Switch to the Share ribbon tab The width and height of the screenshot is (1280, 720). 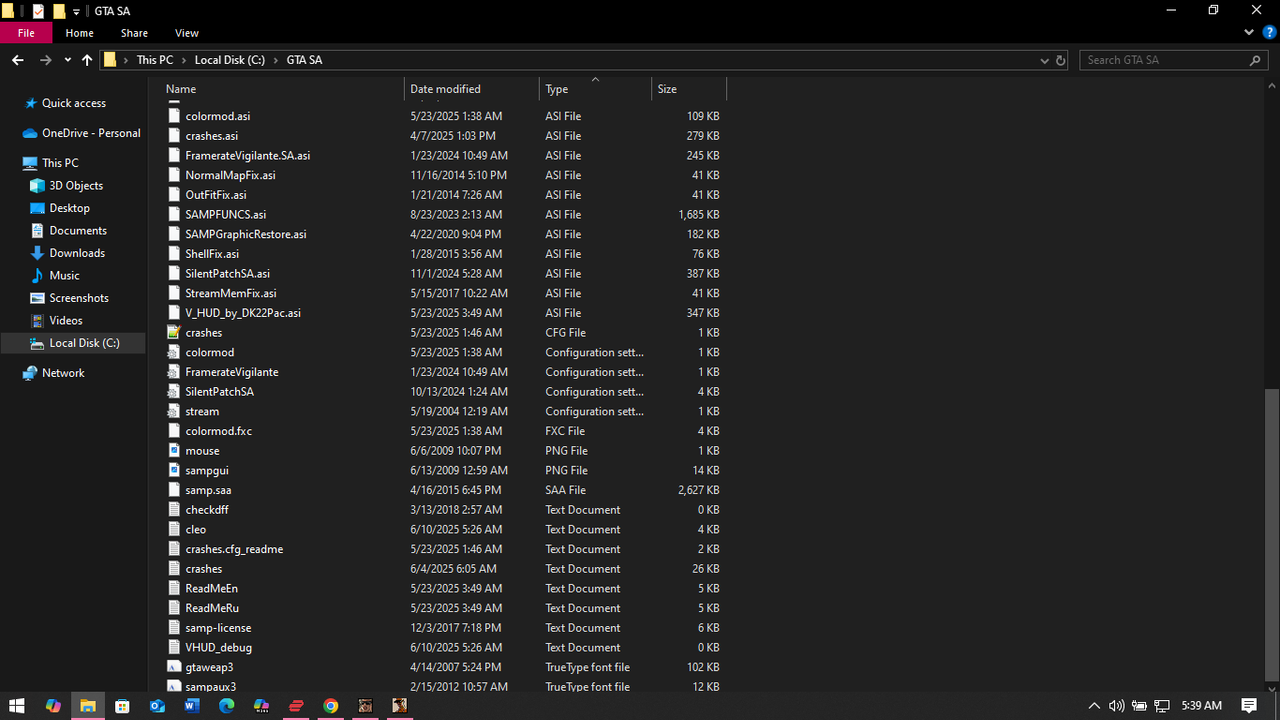(134, 33)
